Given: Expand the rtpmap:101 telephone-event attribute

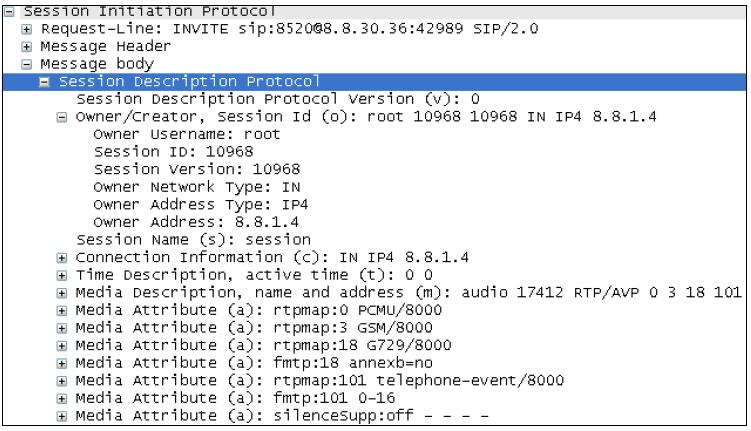Looking at the screenshot, I should click(62, 380).
